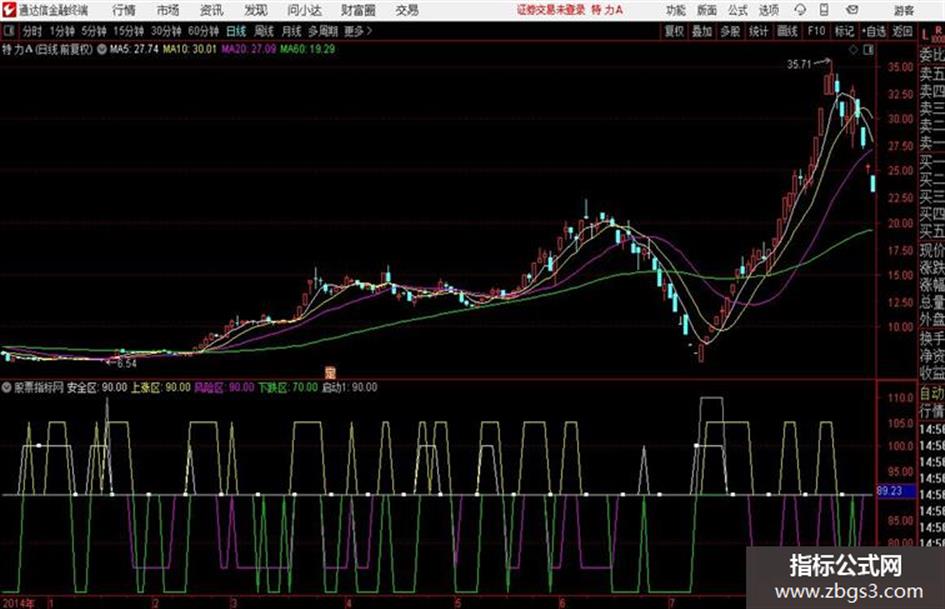
Task: Select the 日线 daily period tab
Action: (x=236, y=31)
